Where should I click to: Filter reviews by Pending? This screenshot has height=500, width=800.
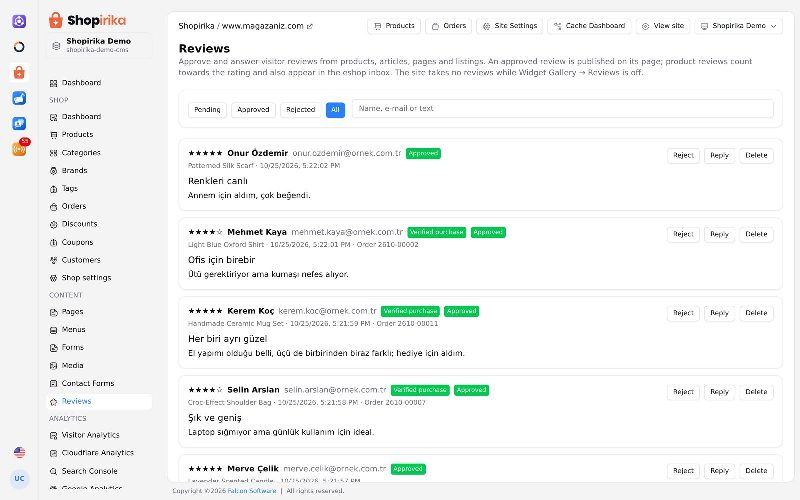207,110
